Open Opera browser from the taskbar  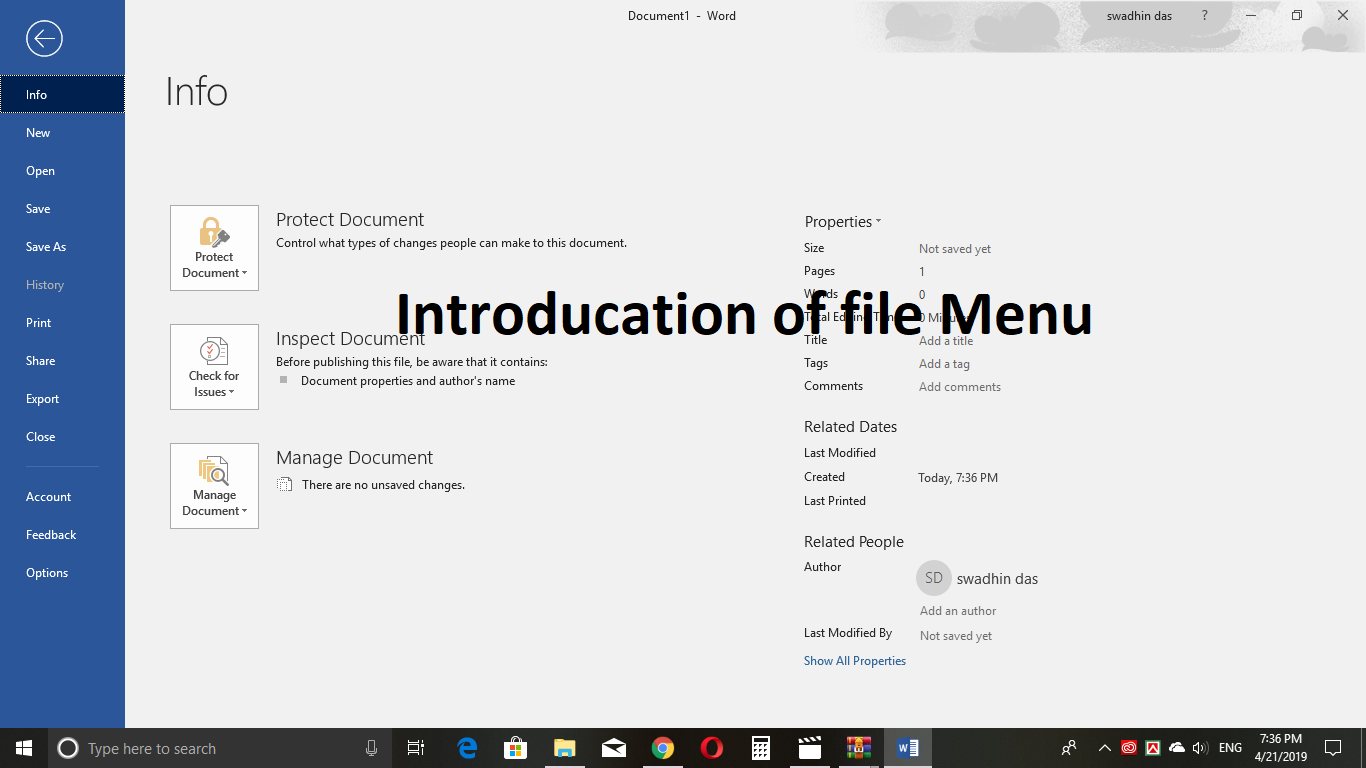coord(711,747)
